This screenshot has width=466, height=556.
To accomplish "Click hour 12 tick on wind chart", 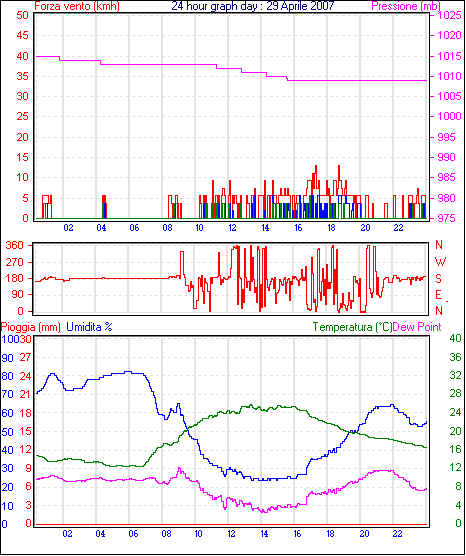I will [232, 228].
